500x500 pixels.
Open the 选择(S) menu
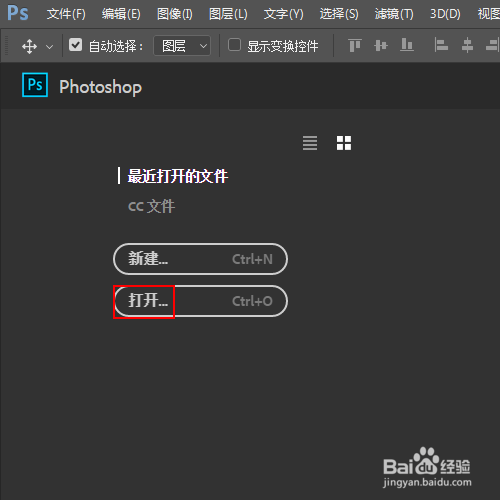[339, 14]
